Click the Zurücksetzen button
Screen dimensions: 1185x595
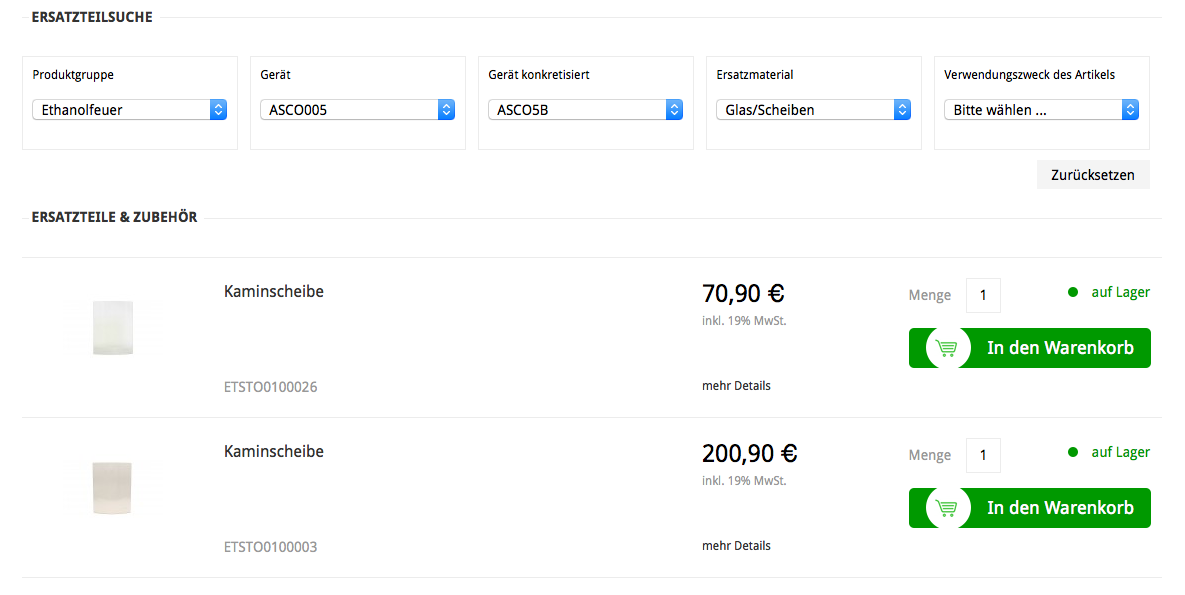coord(1093,175)
